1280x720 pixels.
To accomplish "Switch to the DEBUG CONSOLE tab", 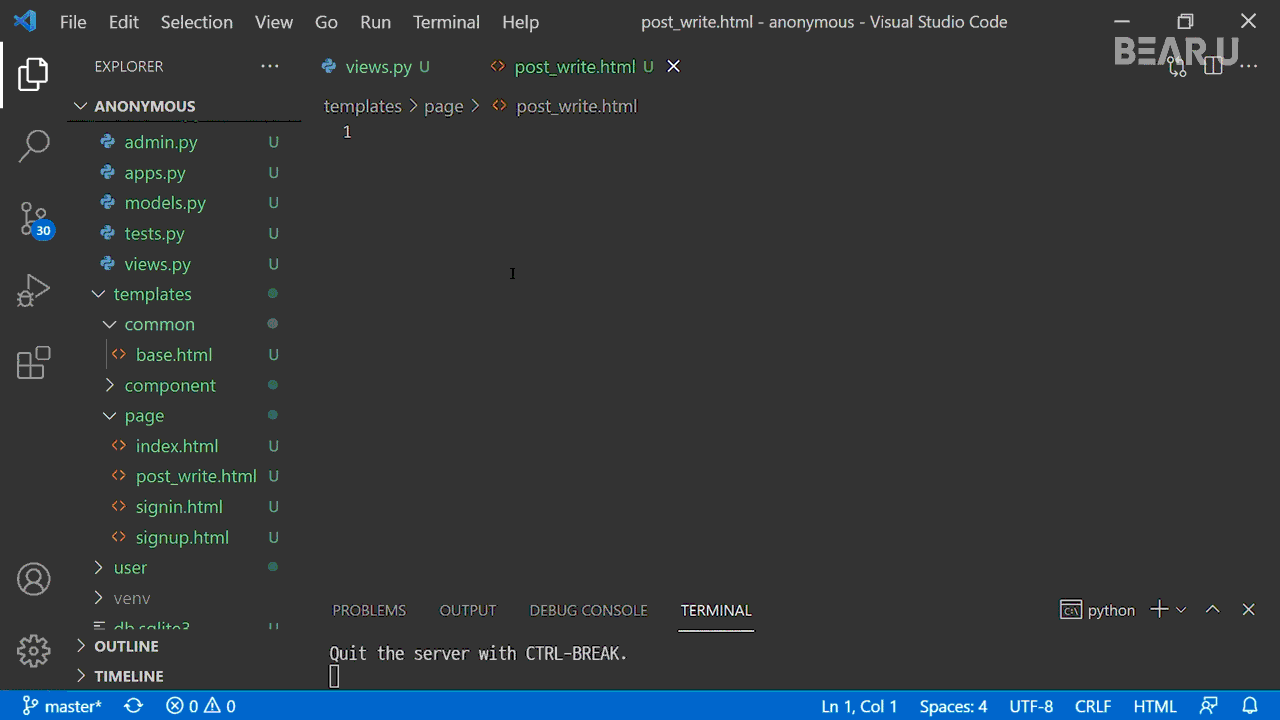I will 588,610.
